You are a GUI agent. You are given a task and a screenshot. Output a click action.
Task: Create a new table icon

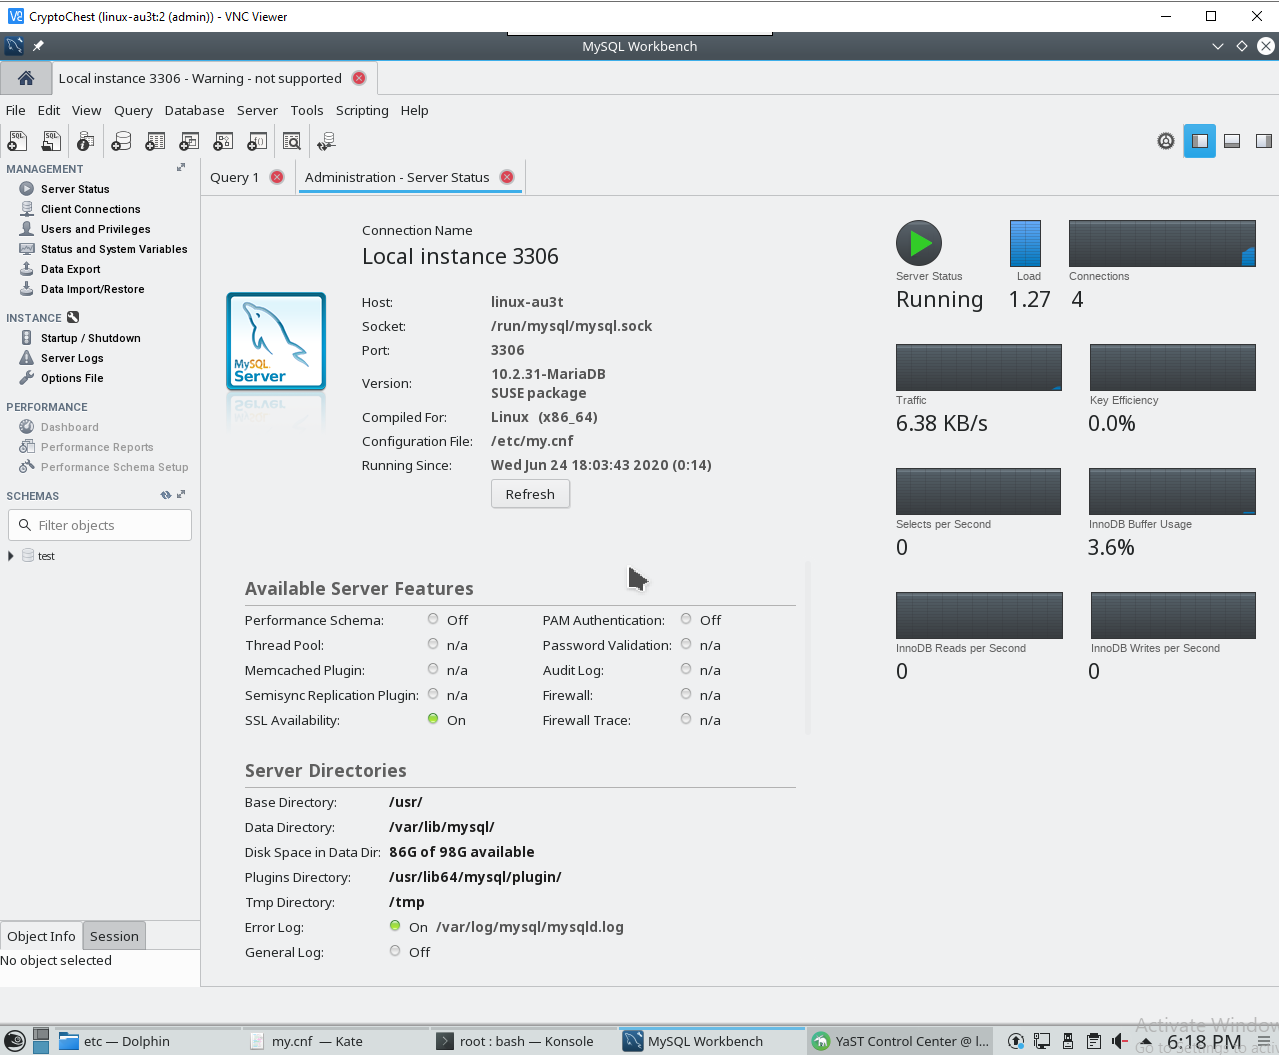[155, 141]
